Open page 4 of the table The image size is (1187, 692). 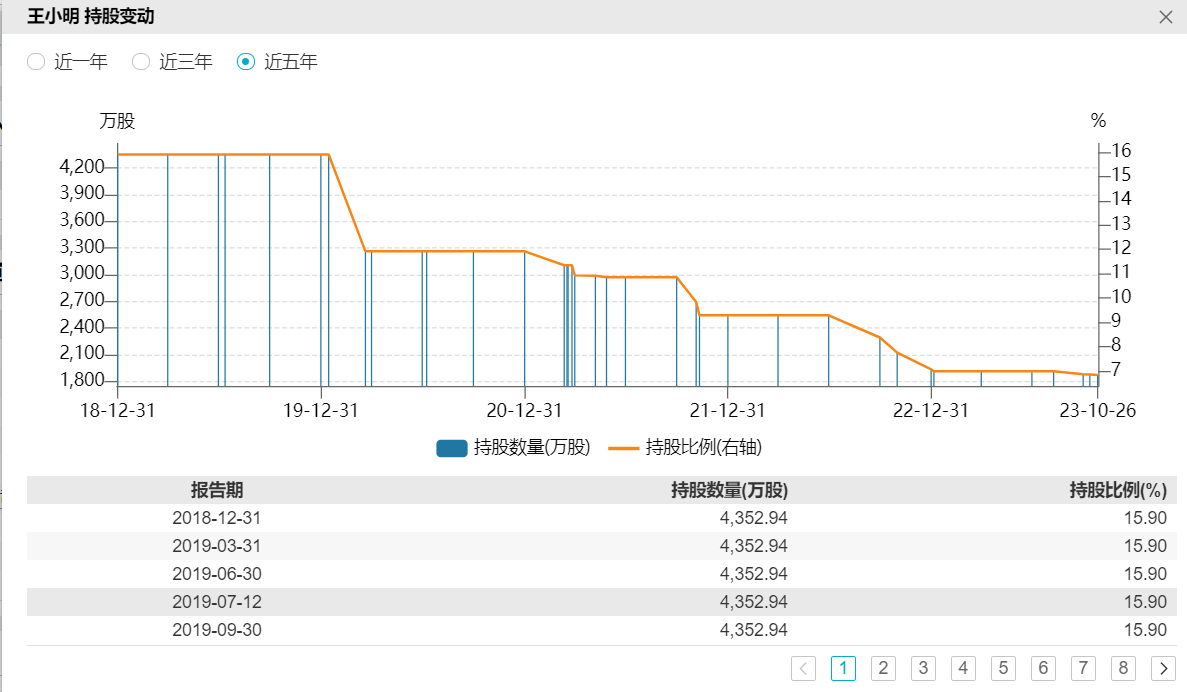pyautogui.click(x=963, y=669)
